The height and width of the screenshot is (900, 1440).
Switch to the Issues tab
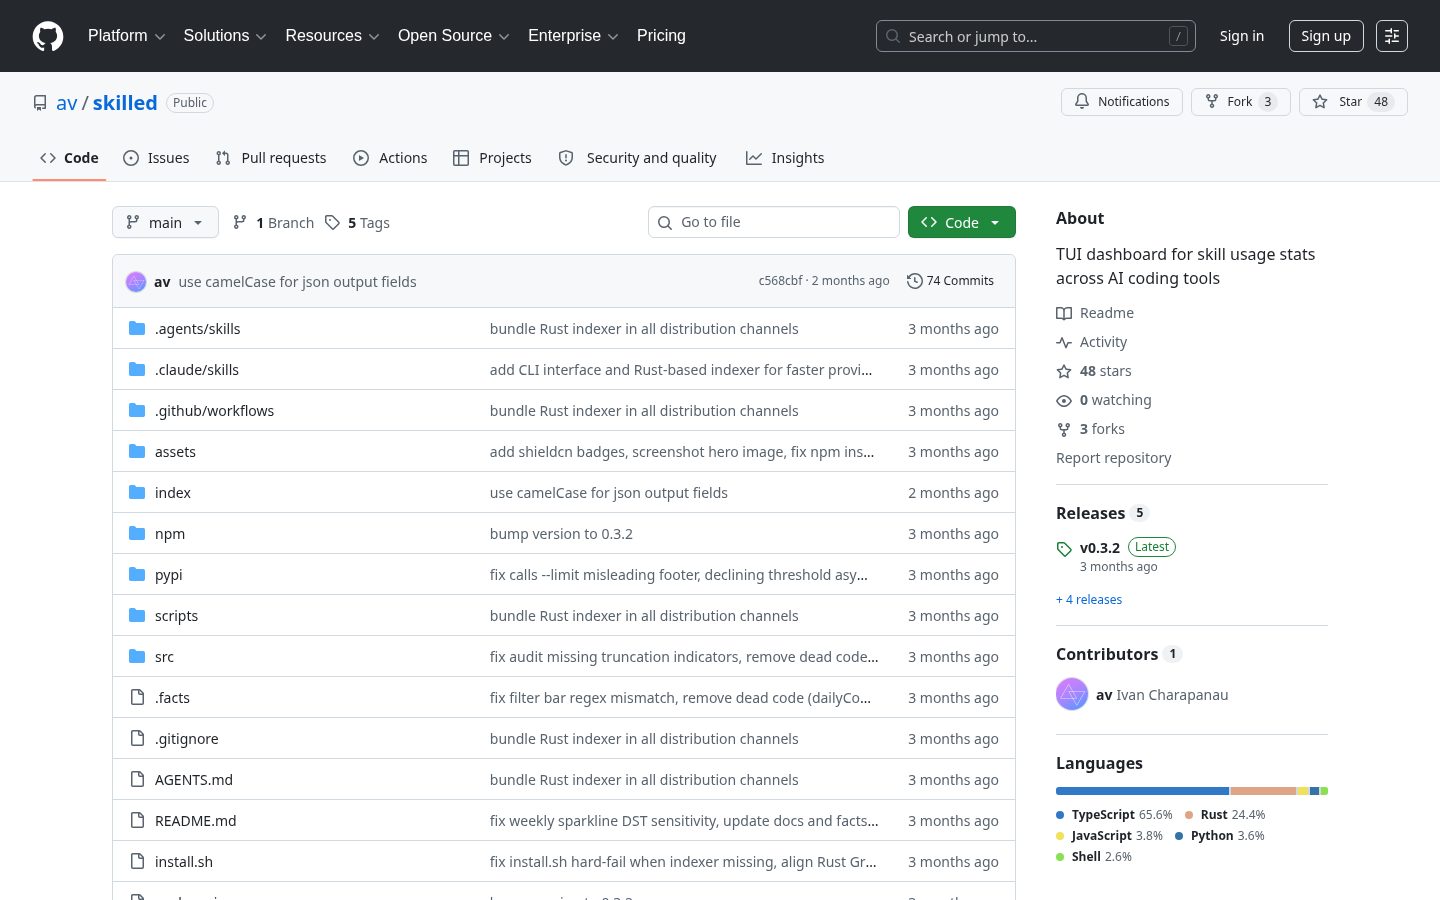[x=156, y=158]
